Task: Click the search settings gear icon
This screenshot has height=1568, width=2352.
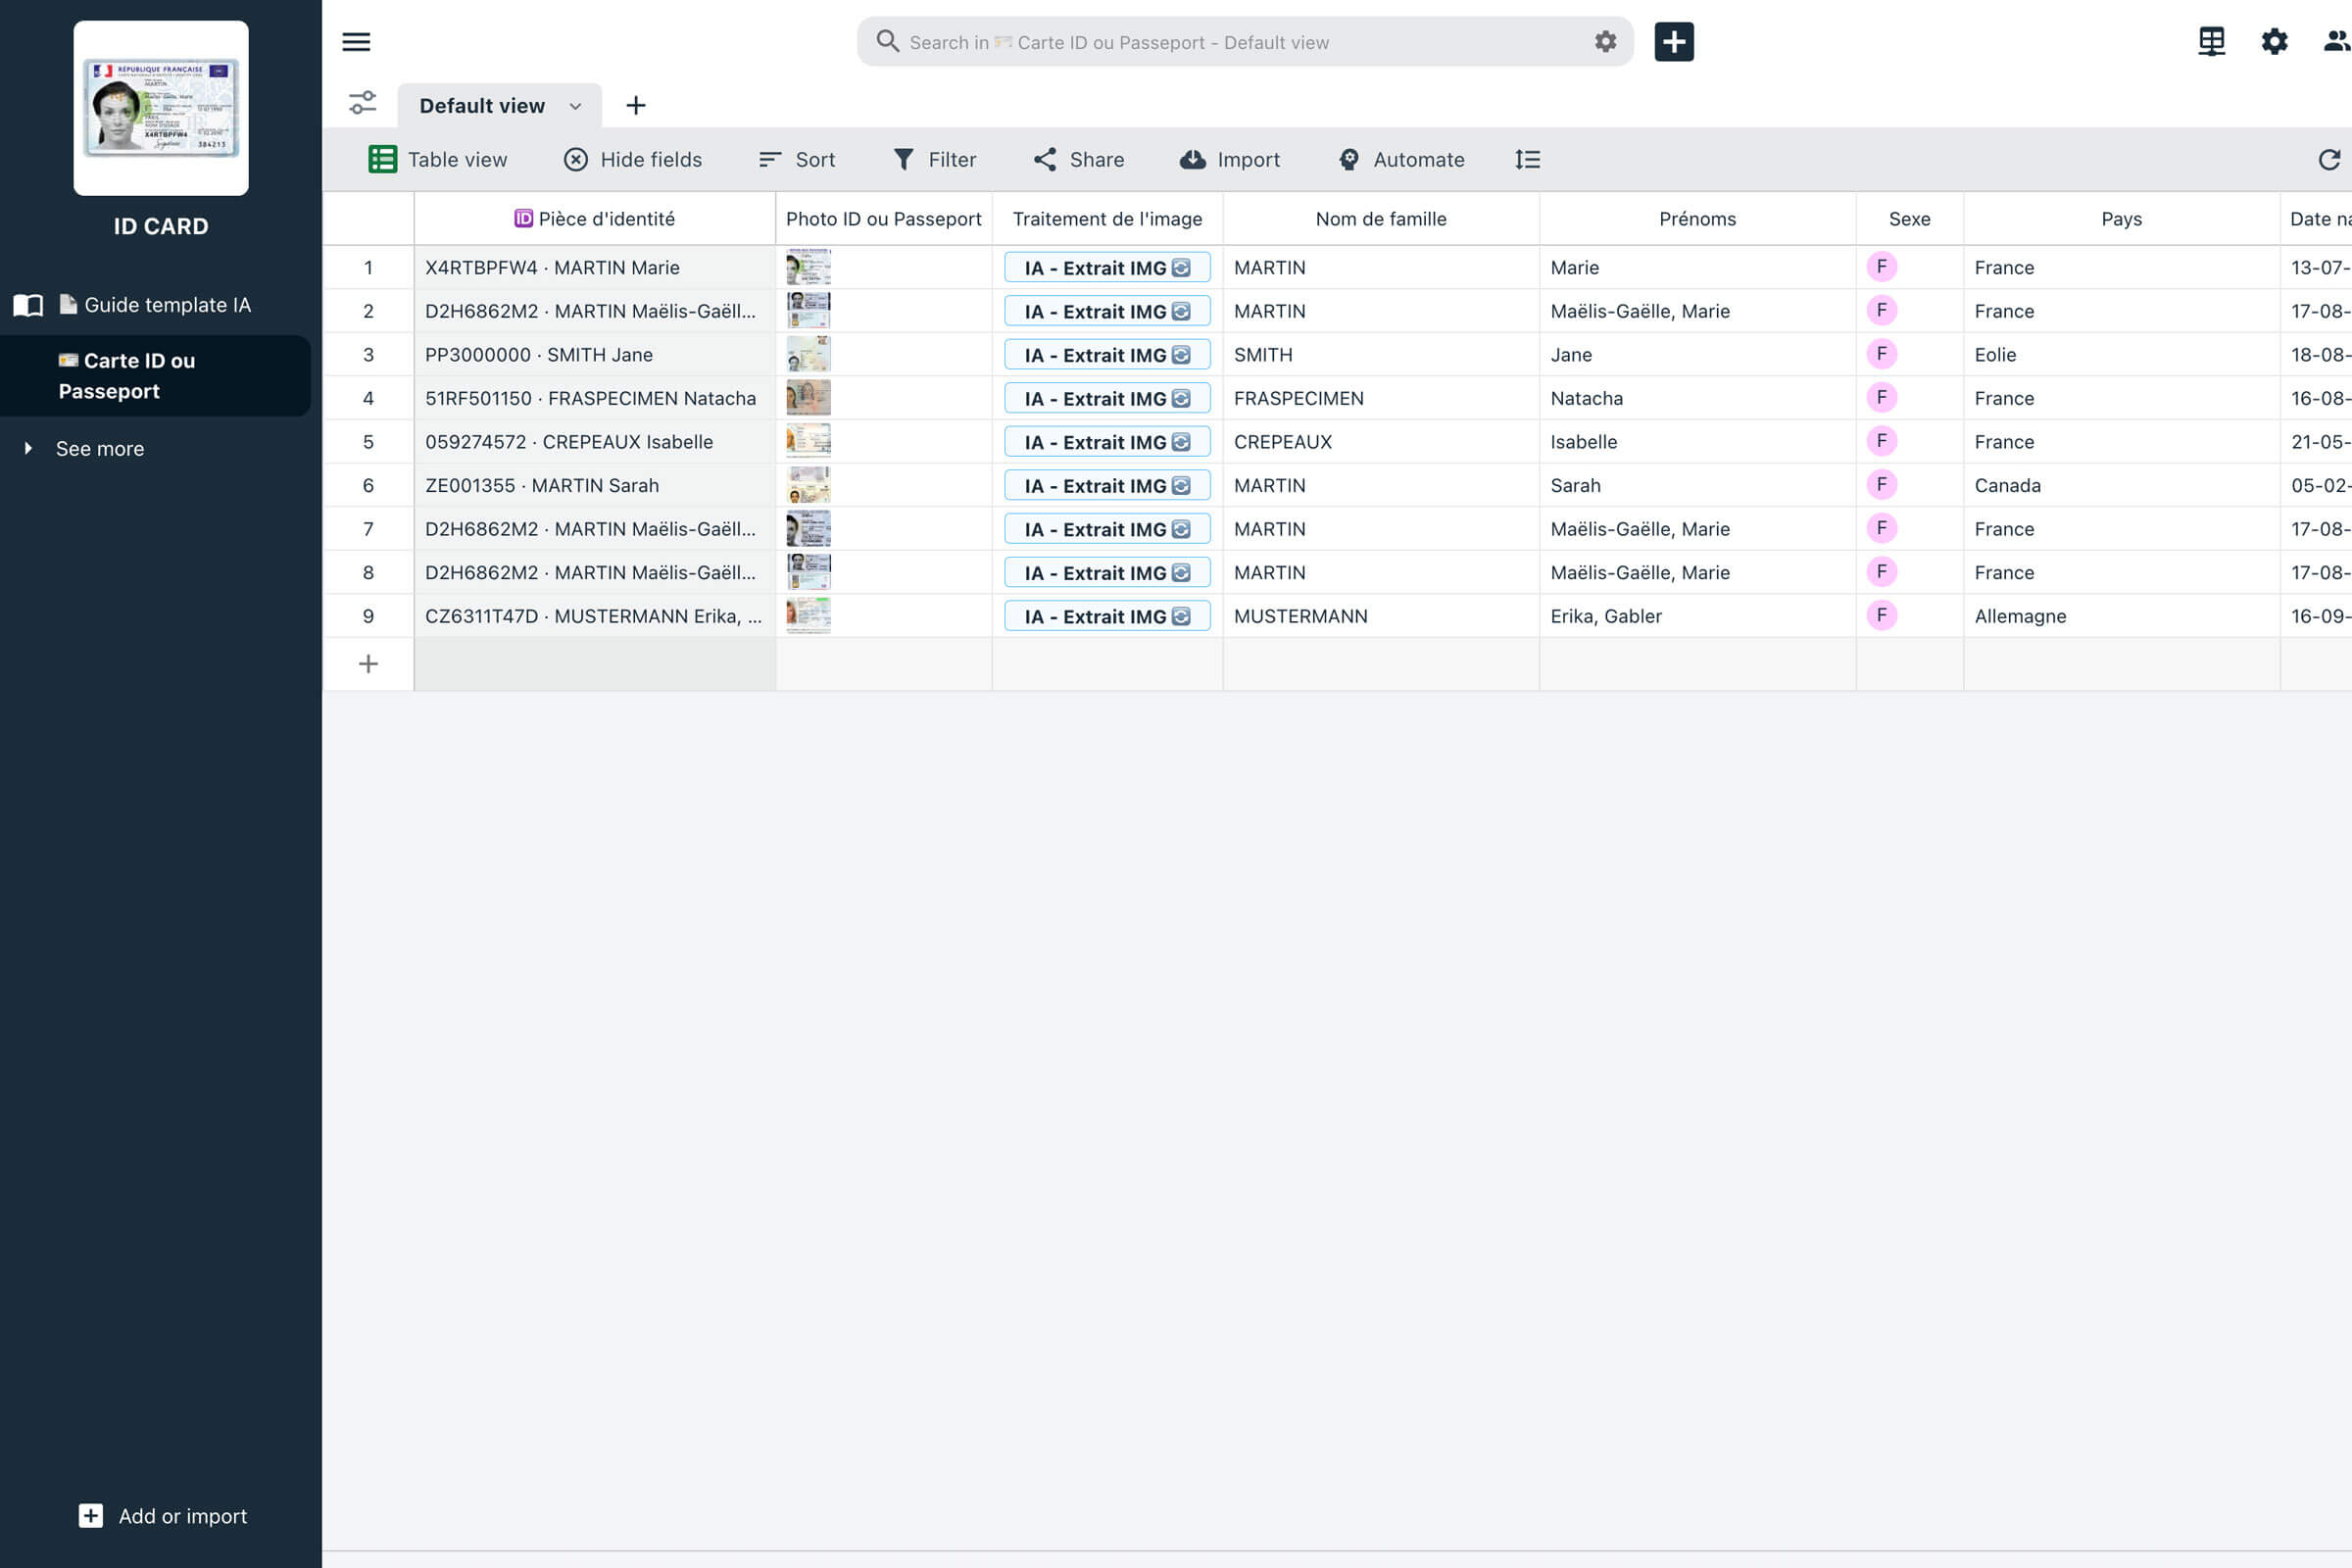Action: (1605, 42)
